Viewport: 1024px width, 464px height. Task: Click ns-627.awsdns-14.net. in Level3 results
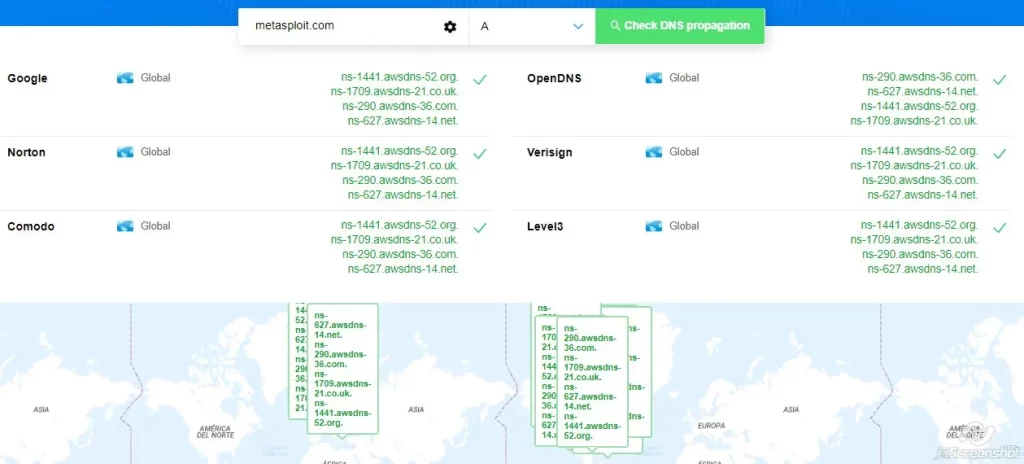923,269
